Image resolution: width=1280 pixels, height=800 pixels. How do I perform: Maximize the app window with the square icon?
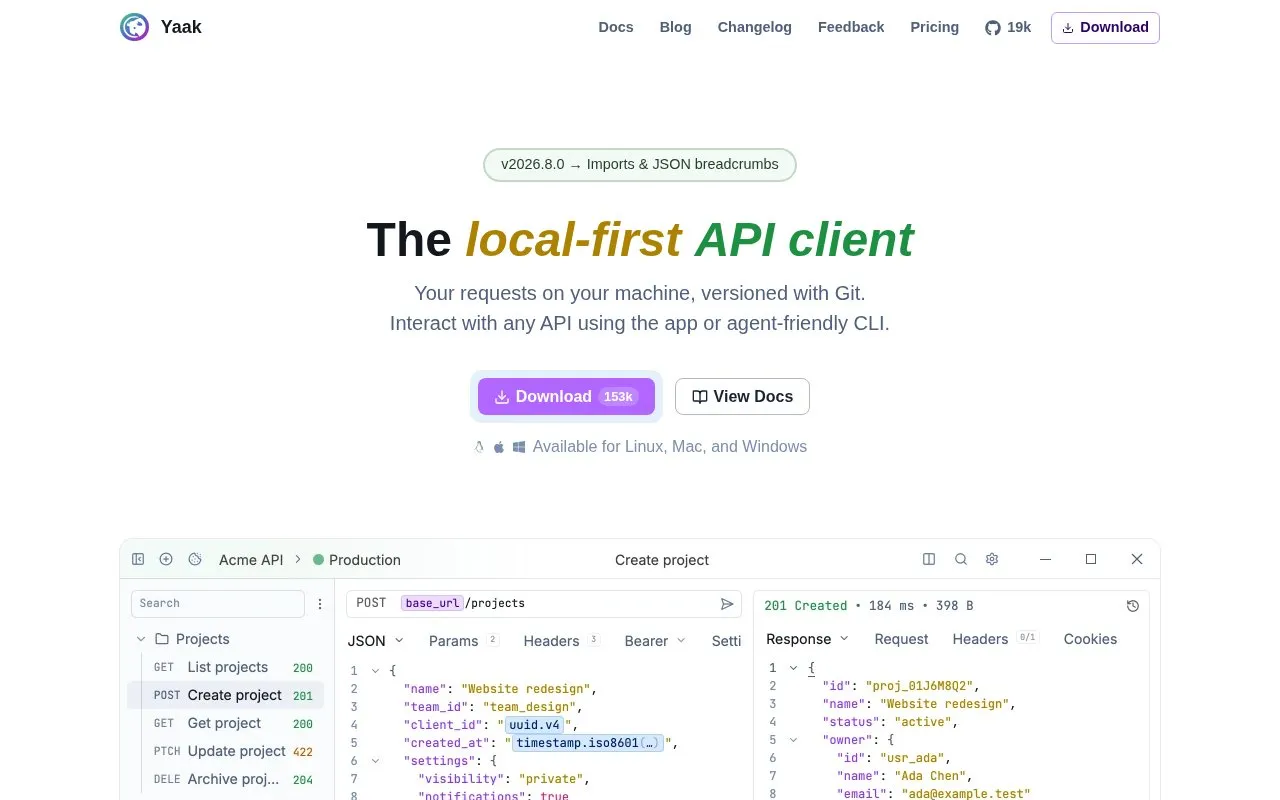[x=1091, y=559]
